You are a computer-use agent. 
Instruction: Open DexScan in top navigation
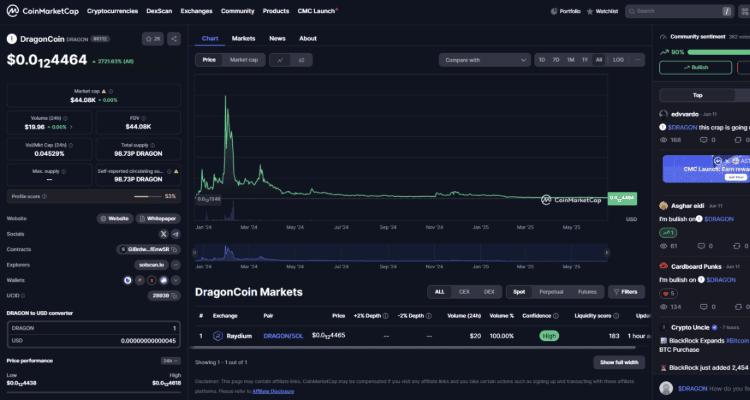click(x=159, y=11)
